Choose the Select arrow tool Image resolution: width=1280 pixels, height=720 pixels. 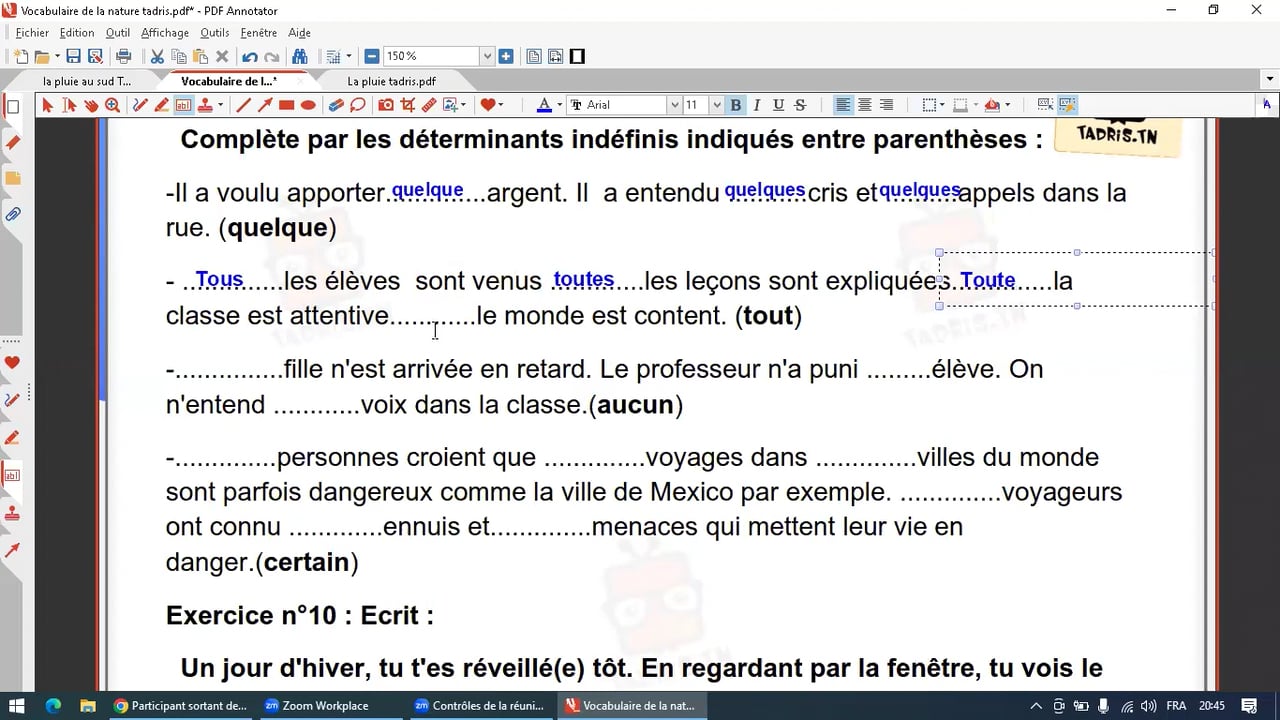pyautogui.click(x=47, y=105)
